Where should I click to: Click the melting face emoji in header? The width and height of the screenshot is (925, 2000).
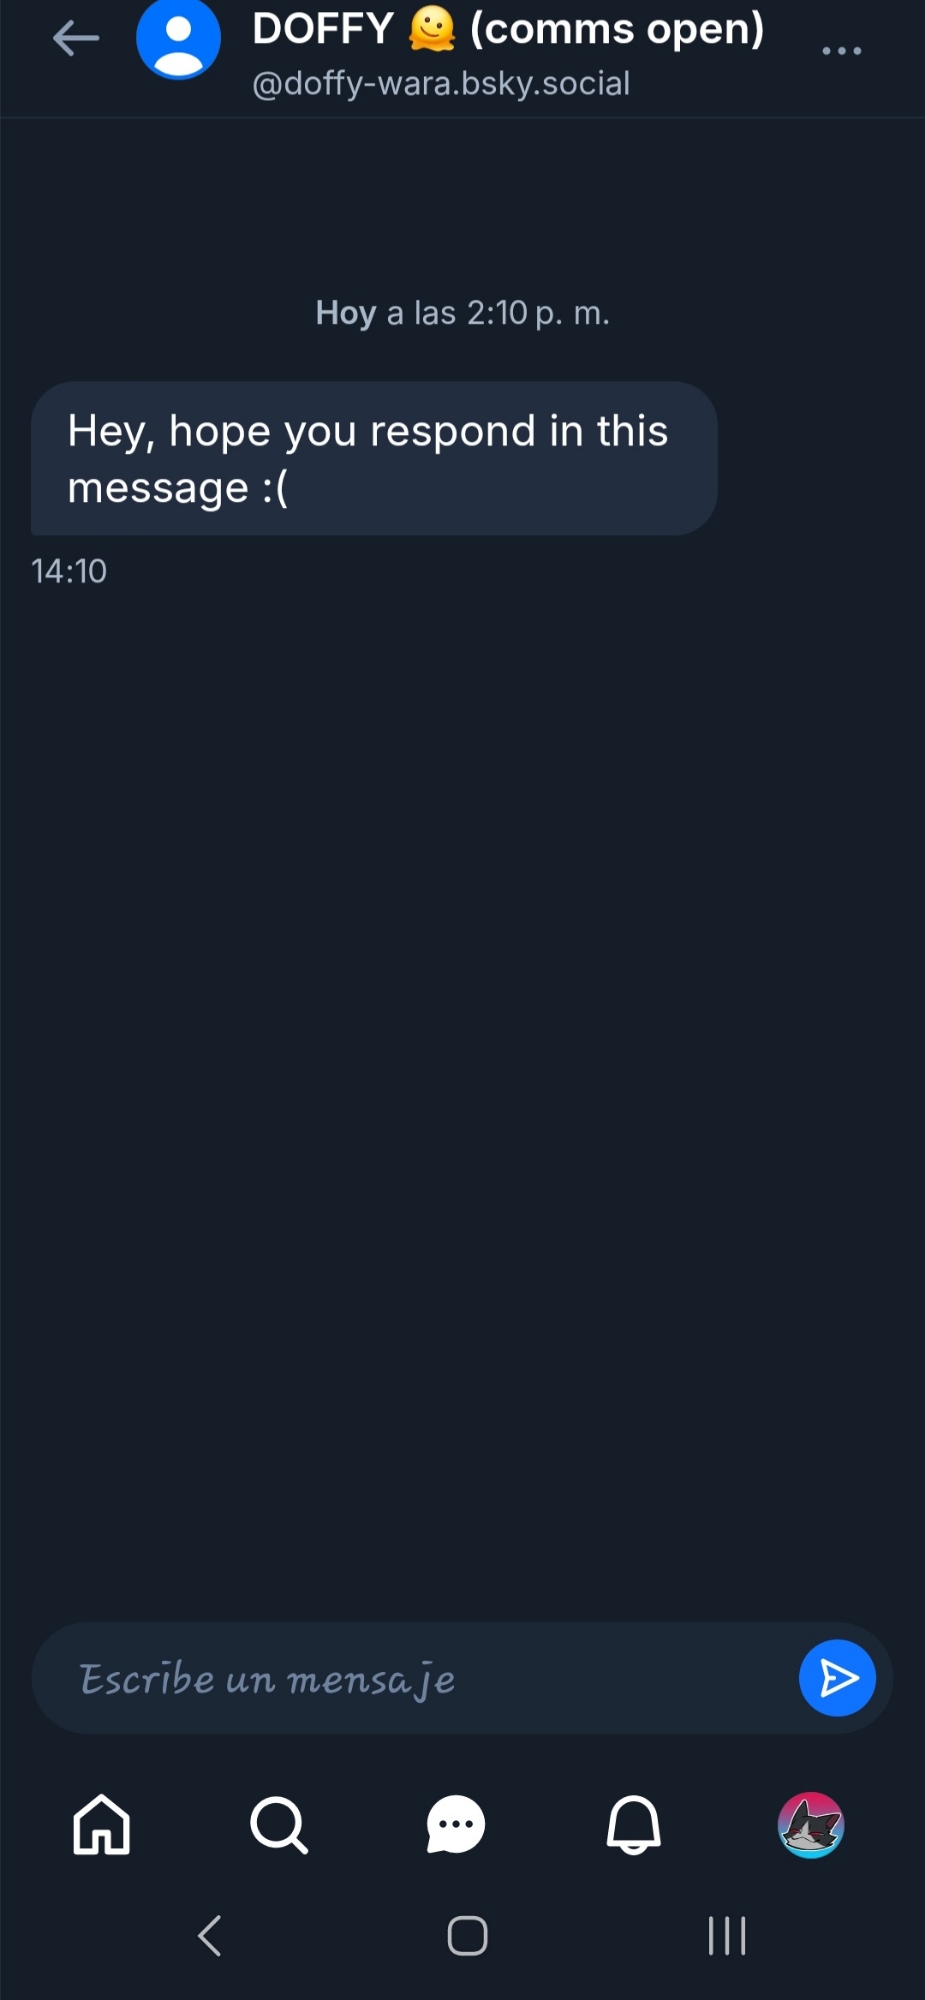tap(432, 30)
